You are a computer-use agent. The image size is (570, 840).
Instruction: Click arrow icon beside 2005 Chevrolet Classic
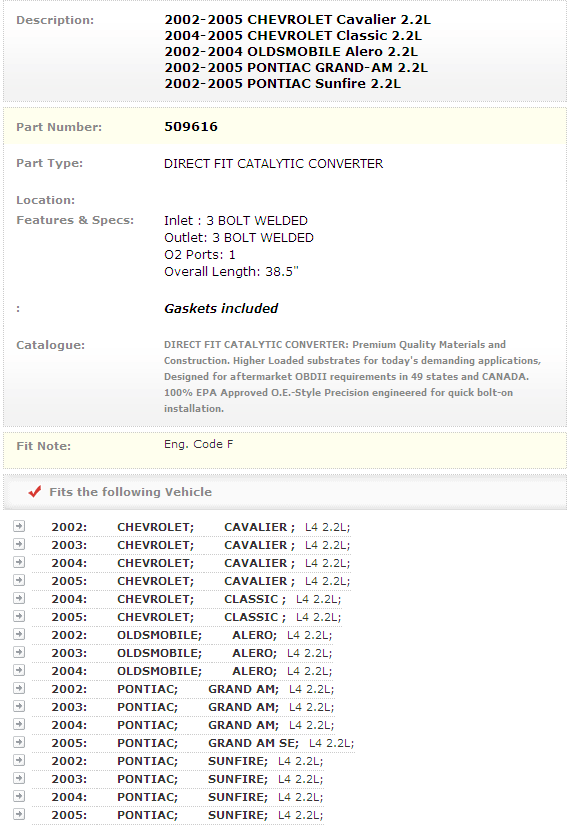pos(19,616)
